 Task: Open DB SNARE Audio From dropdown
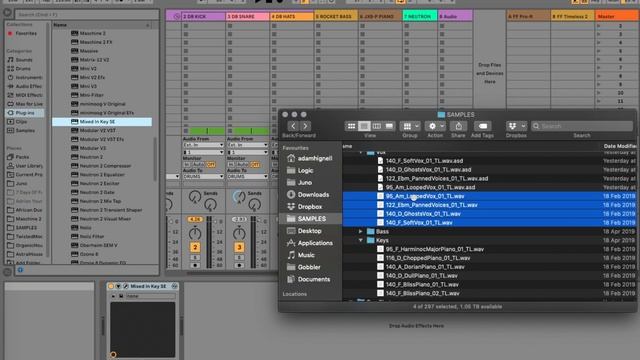(x=247, y=145)
